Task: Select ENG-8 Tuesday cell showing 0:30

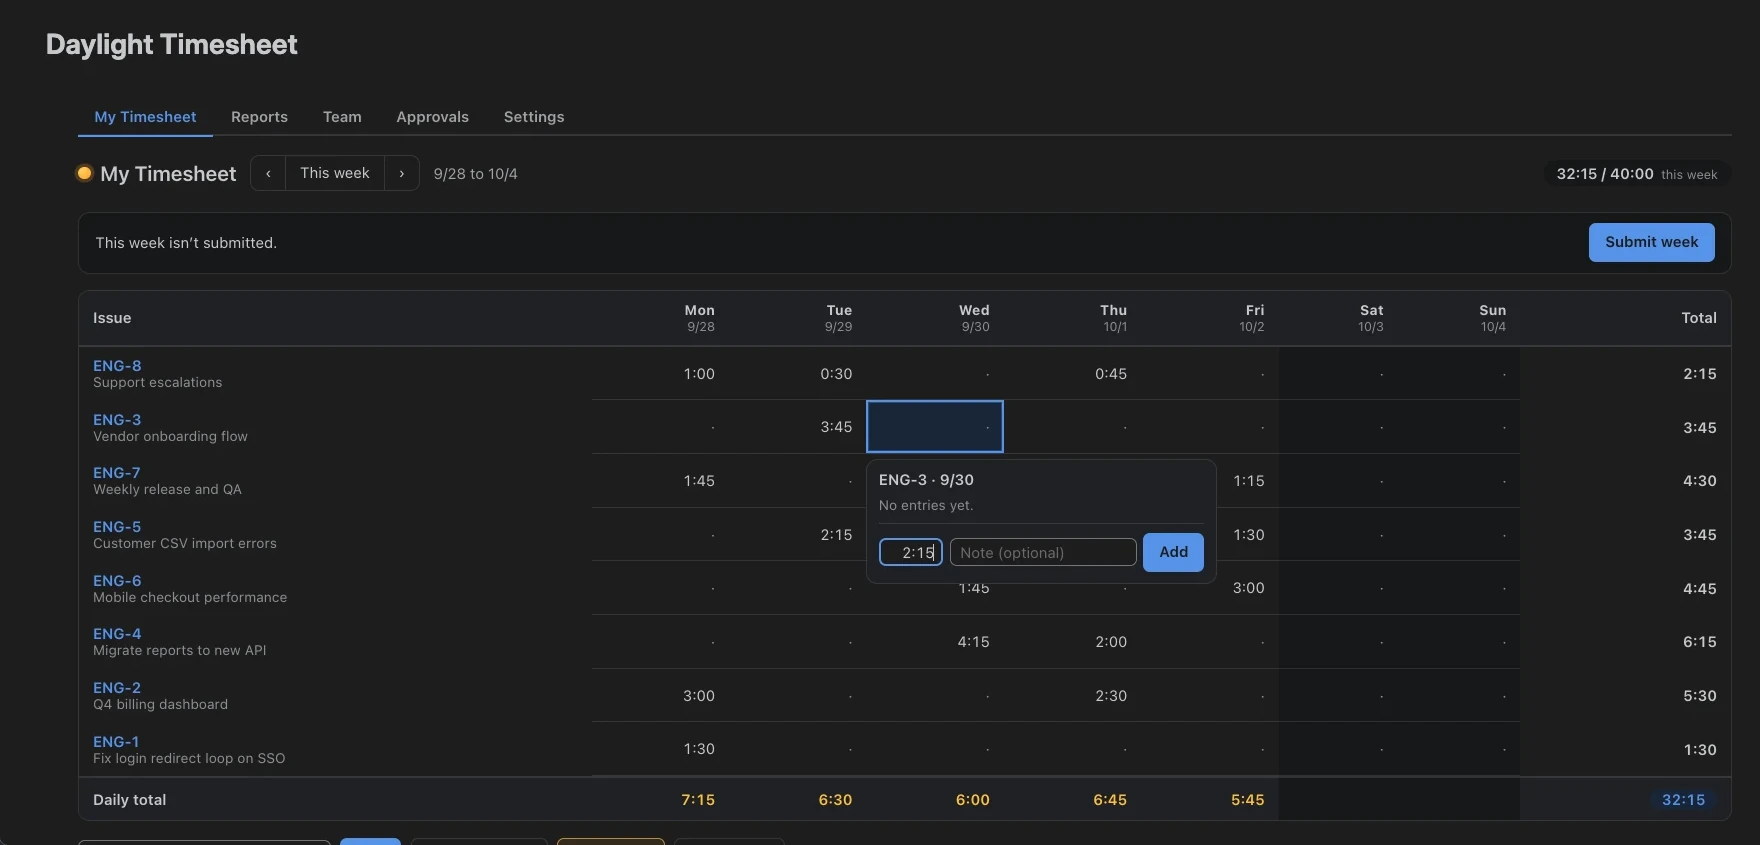Action: tap(798, 374)
